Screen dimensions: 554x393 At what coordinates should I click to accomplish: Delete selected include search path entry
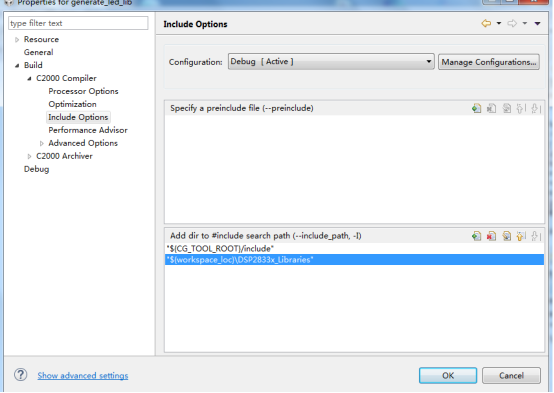tap(491, 236)
